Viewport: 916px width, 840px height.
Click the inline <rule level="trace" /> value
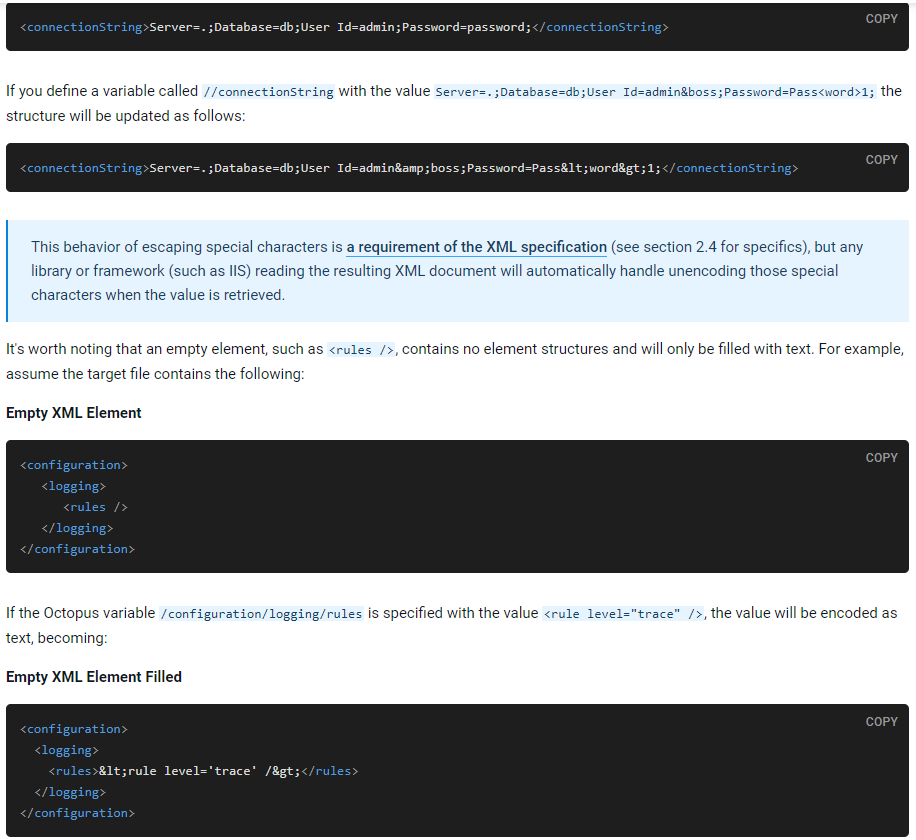coord(624,614)
